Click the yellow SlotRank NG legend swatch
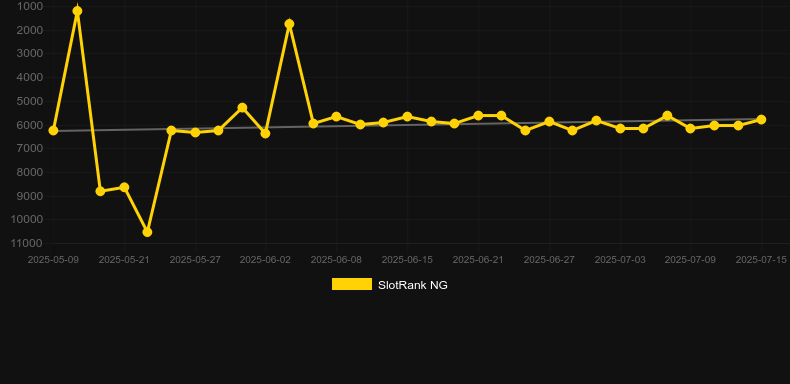This screenshot has height=384, width=790. click(352, 284)
